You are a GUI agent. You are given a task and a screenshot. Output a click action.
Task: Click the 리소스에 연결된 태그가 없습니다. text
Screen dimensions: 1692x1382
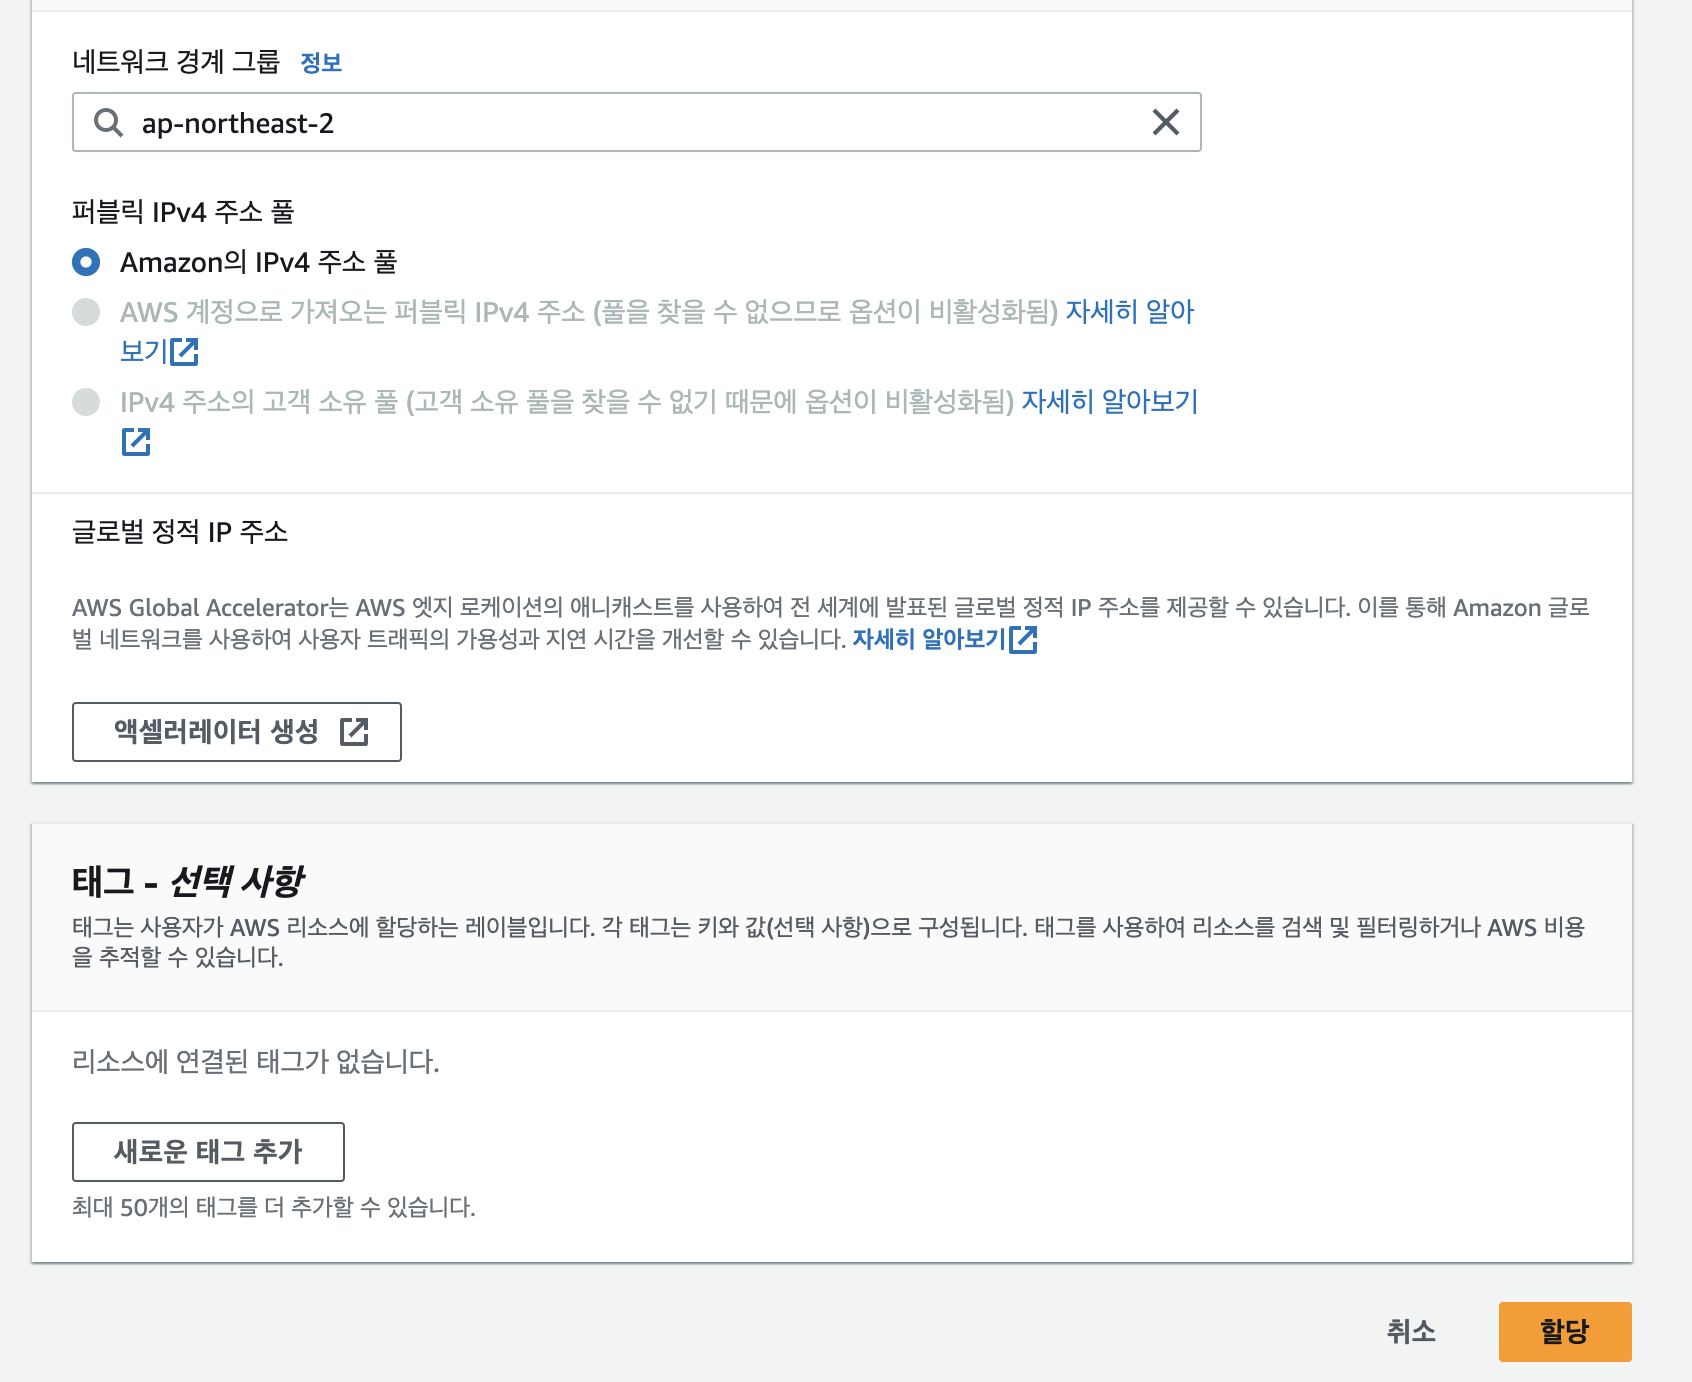[256, 1062]
